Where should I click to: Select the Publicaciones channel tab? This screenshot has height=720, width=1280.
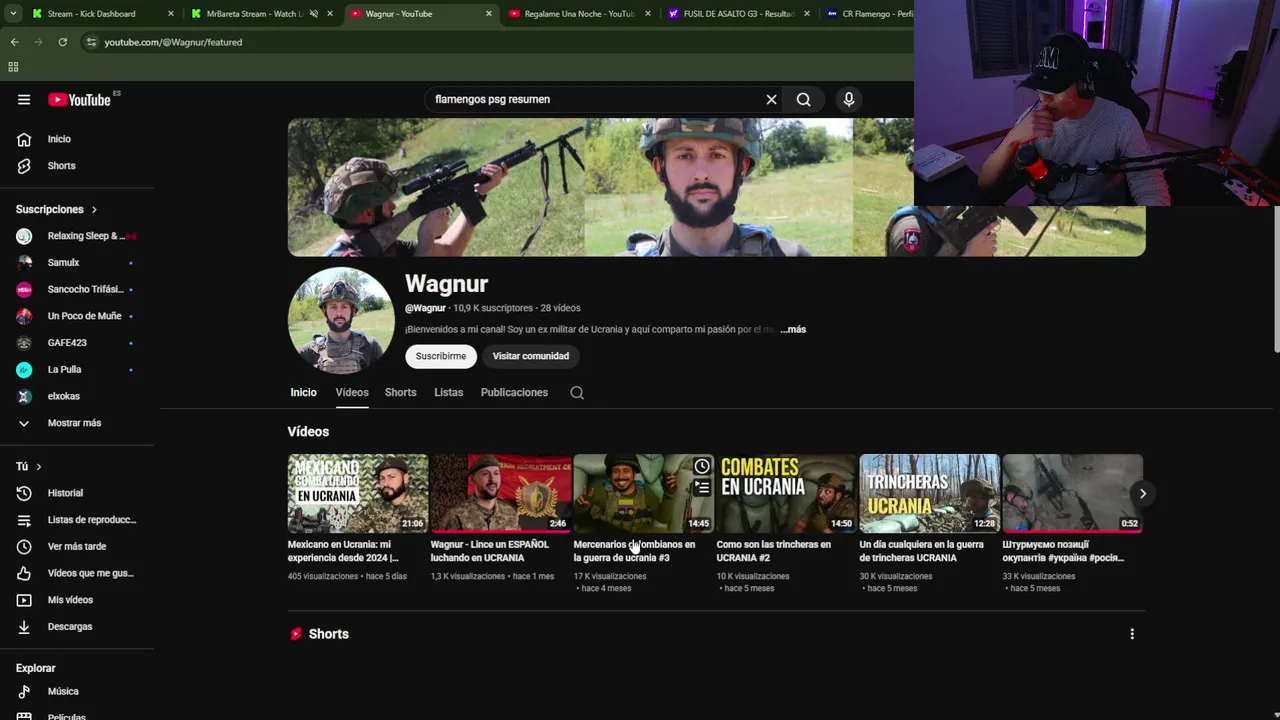pyautogui.click(x=514, y=393)
